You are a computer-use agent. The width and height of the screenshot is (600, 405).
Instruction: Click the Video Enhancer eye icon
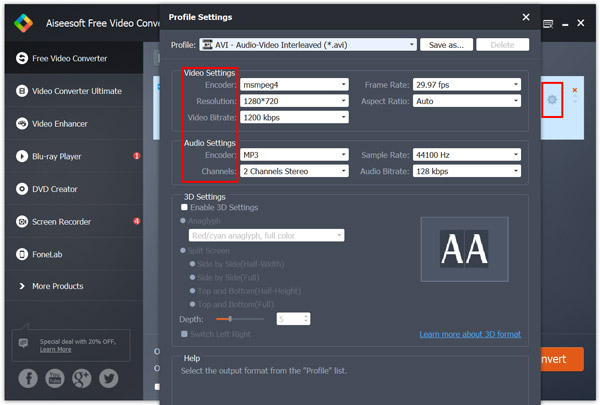[x=22, y=124]
